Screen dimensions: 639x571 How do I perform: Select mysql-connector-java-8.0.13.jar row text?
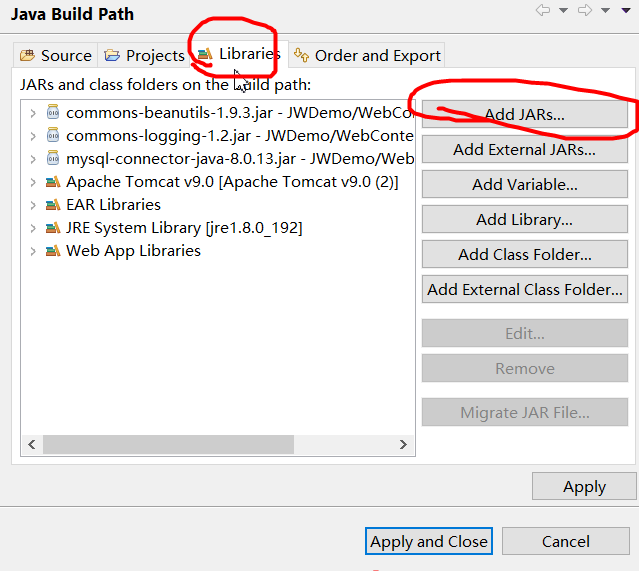tap(240, 159)
